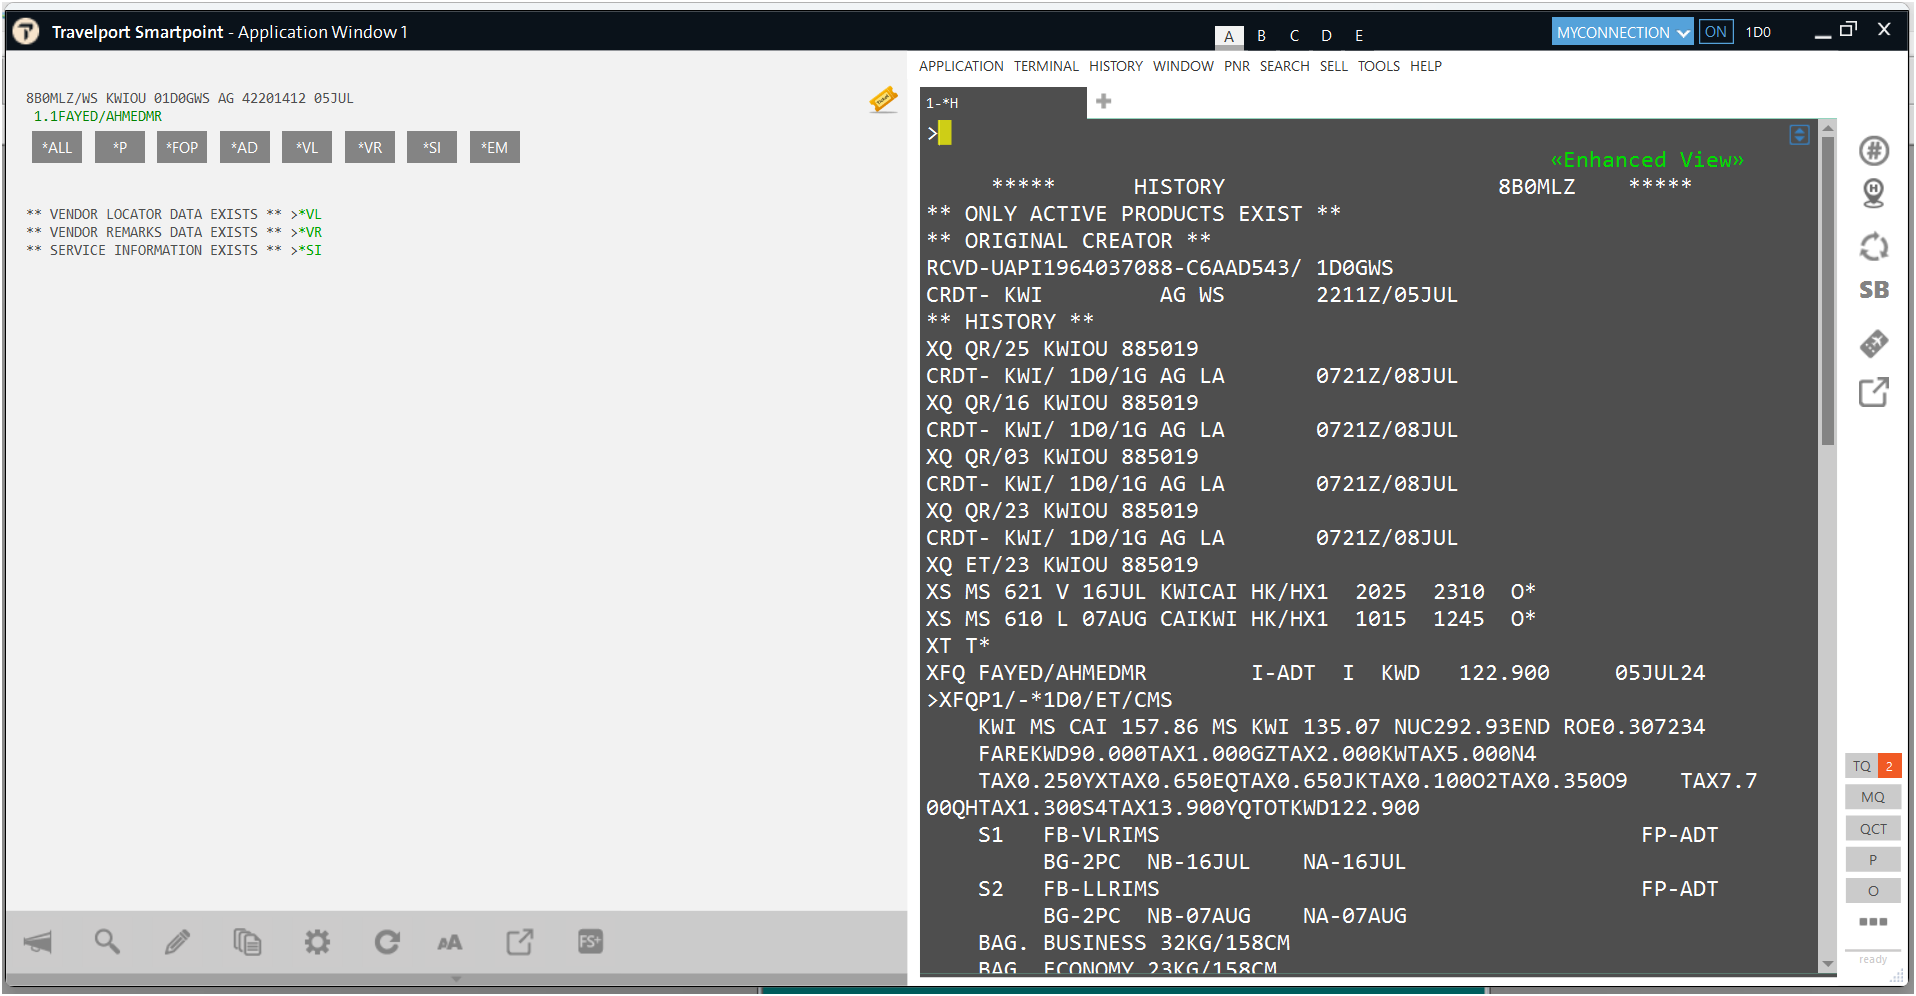Click the QCT side panel button
The height and width of the screenshot is (996, 1916).
coord(1873,829)
